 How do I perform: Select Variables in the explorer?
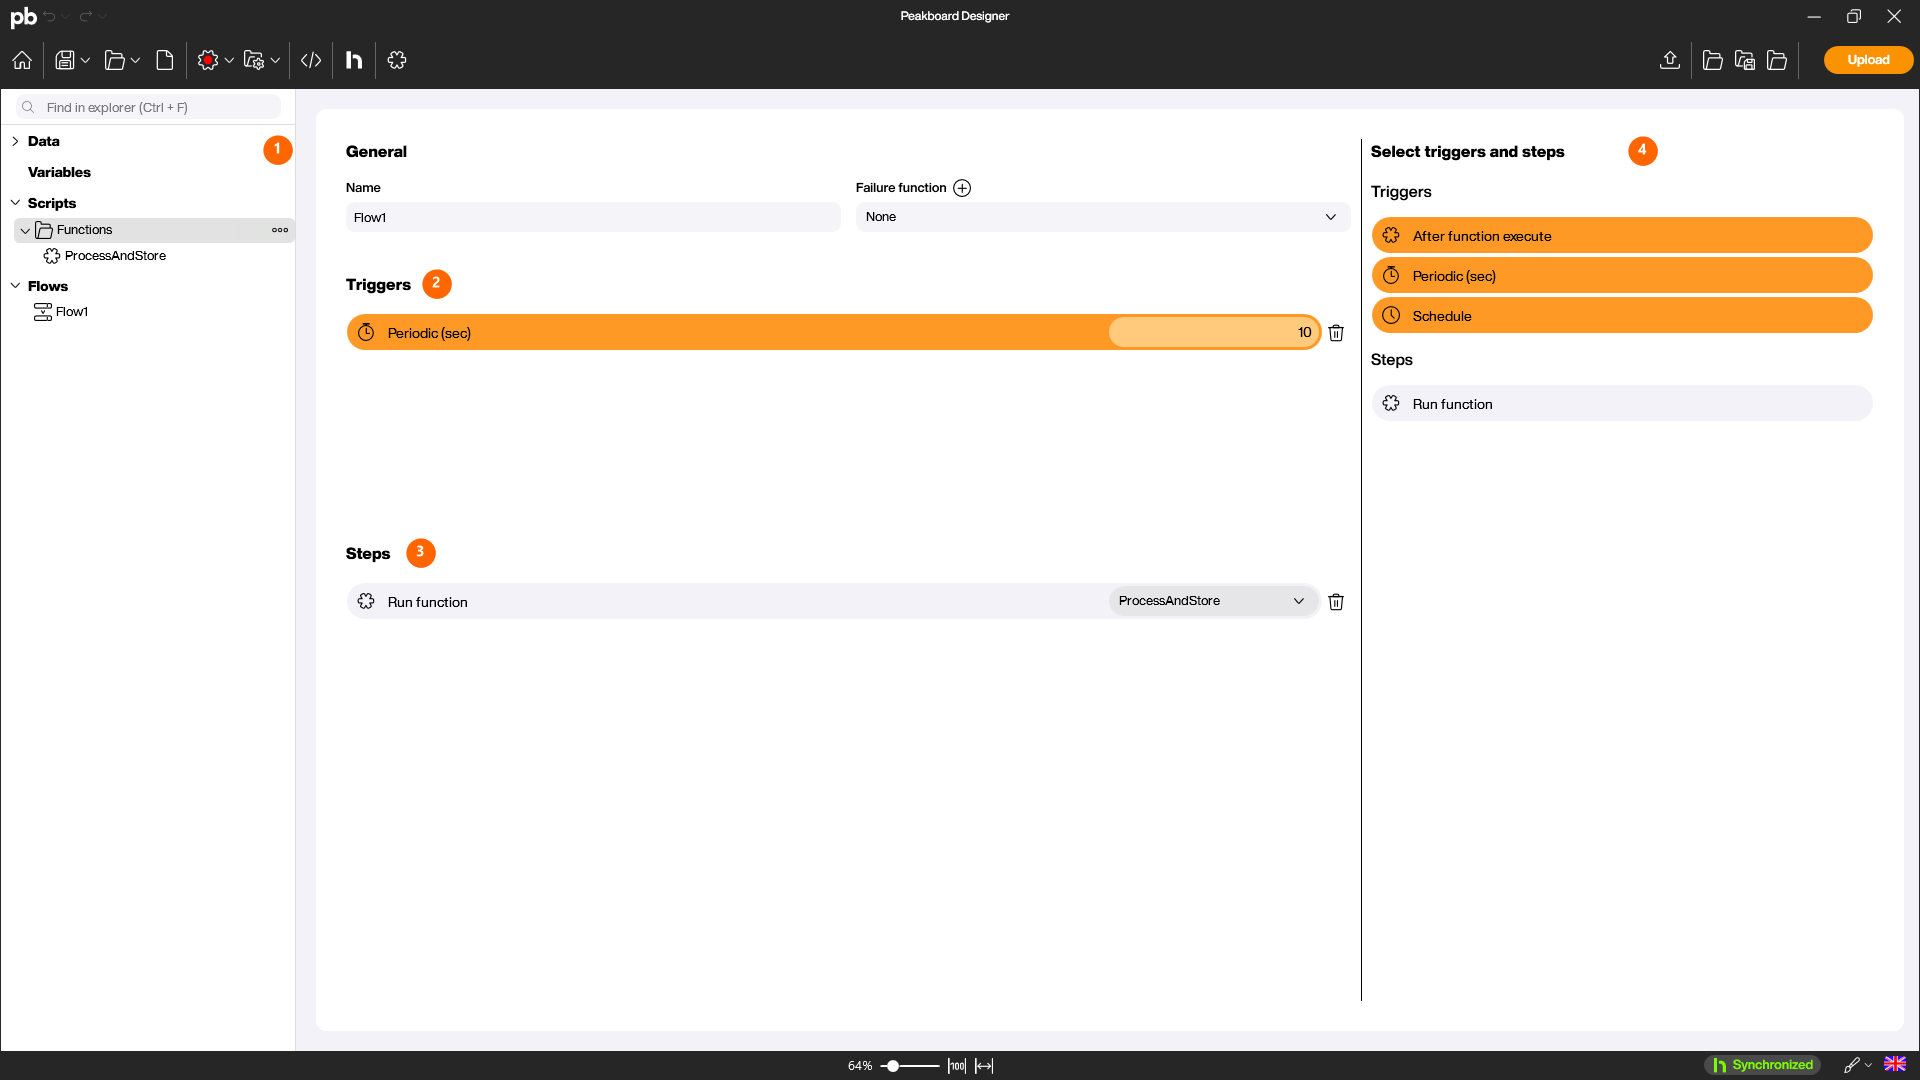59,172
